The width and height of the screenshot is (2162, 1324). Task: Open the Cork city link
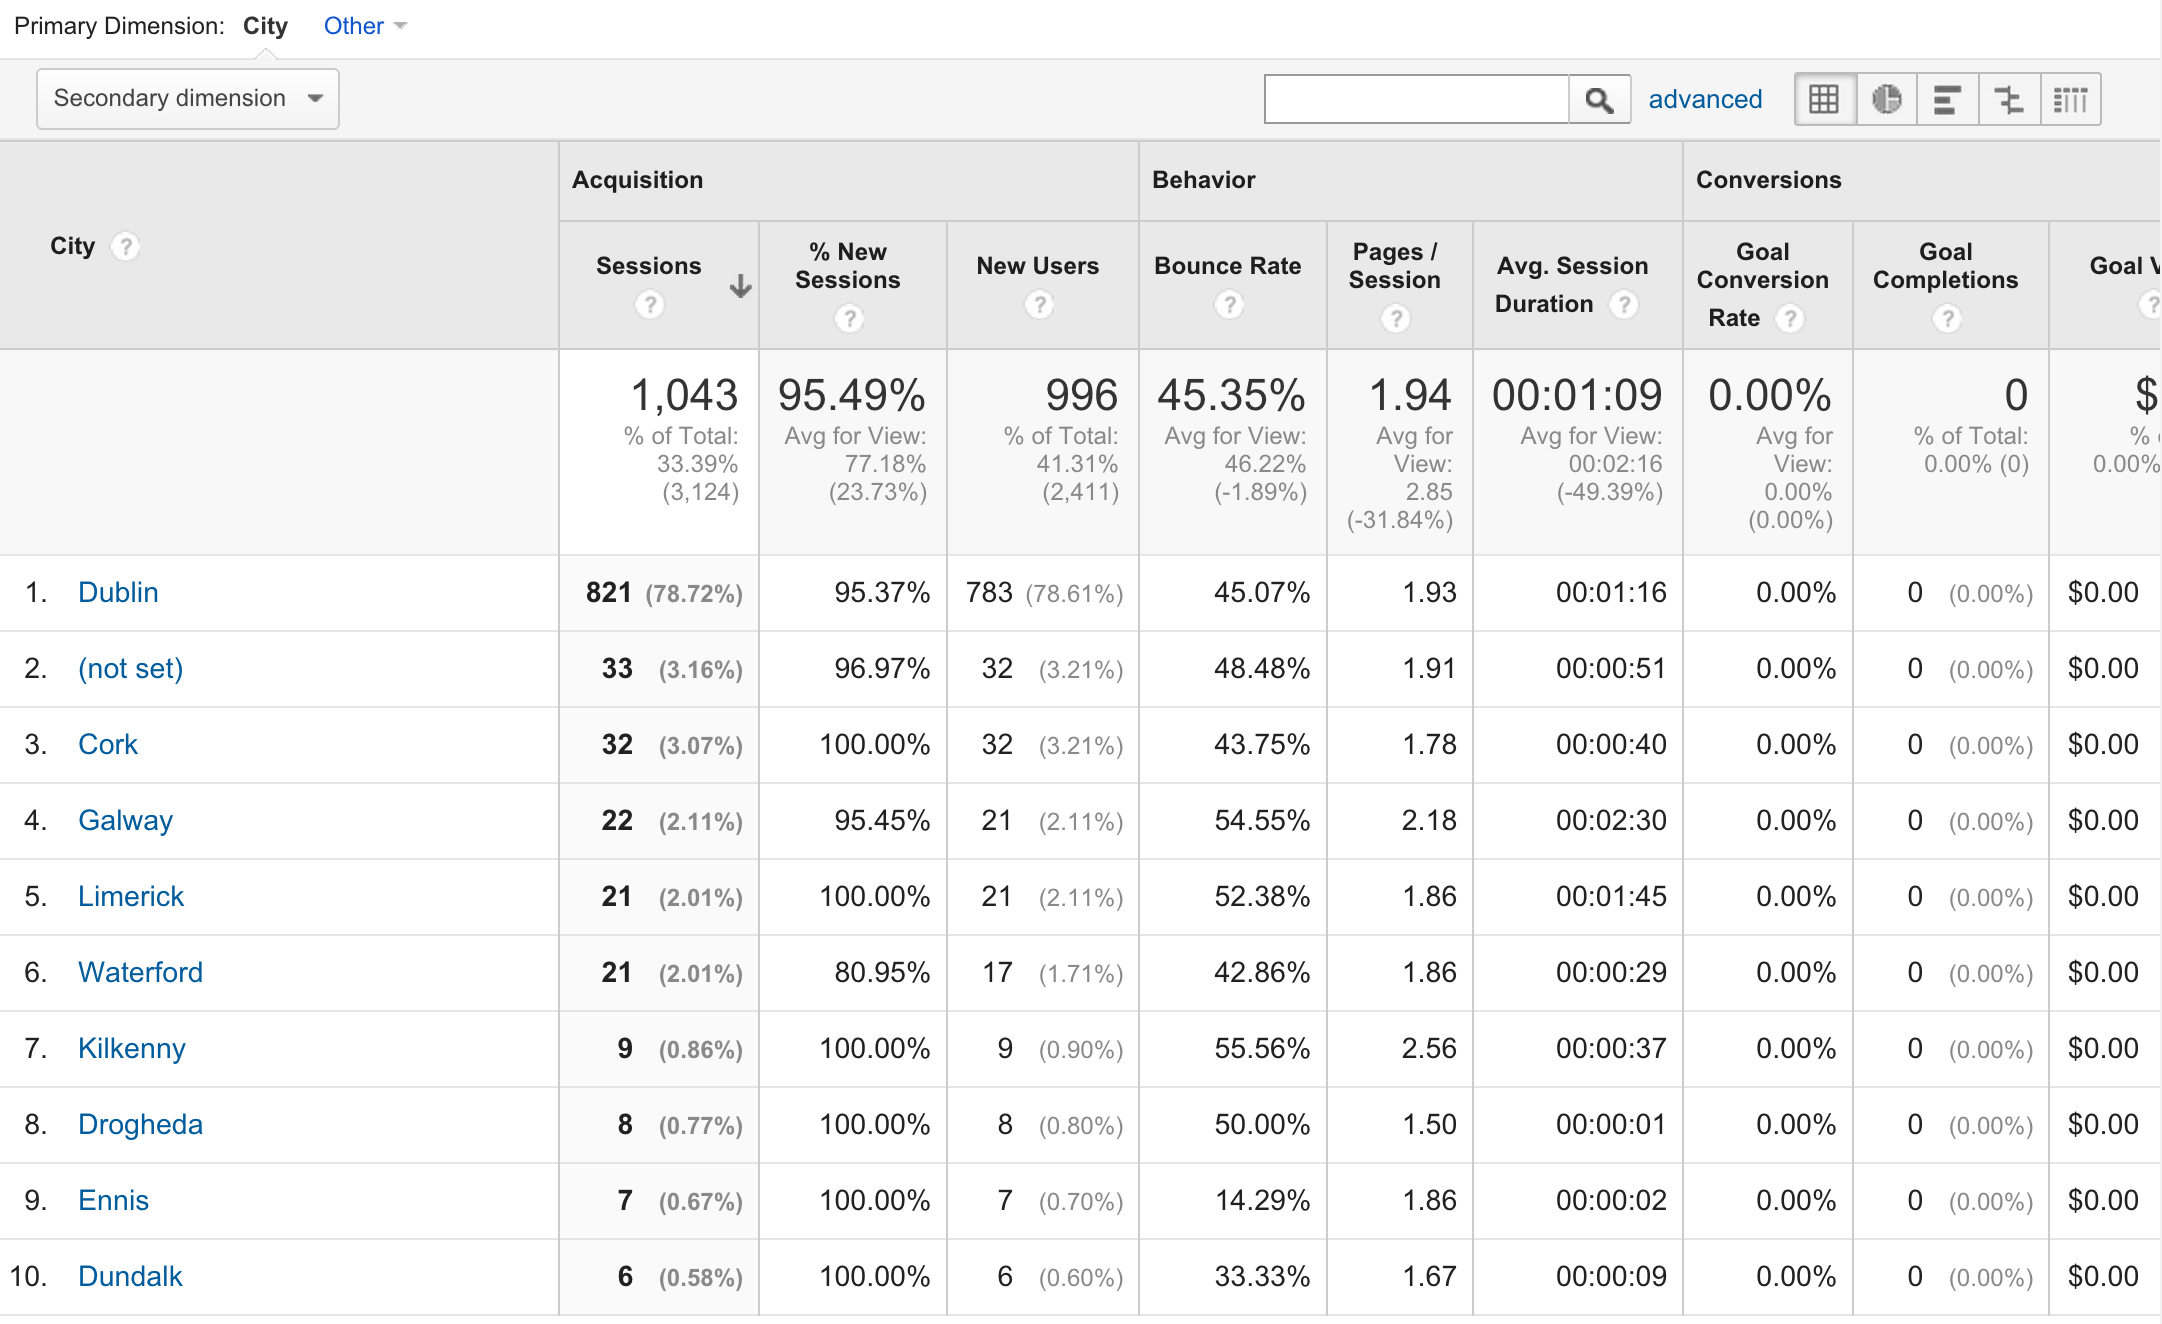(108, 744)
